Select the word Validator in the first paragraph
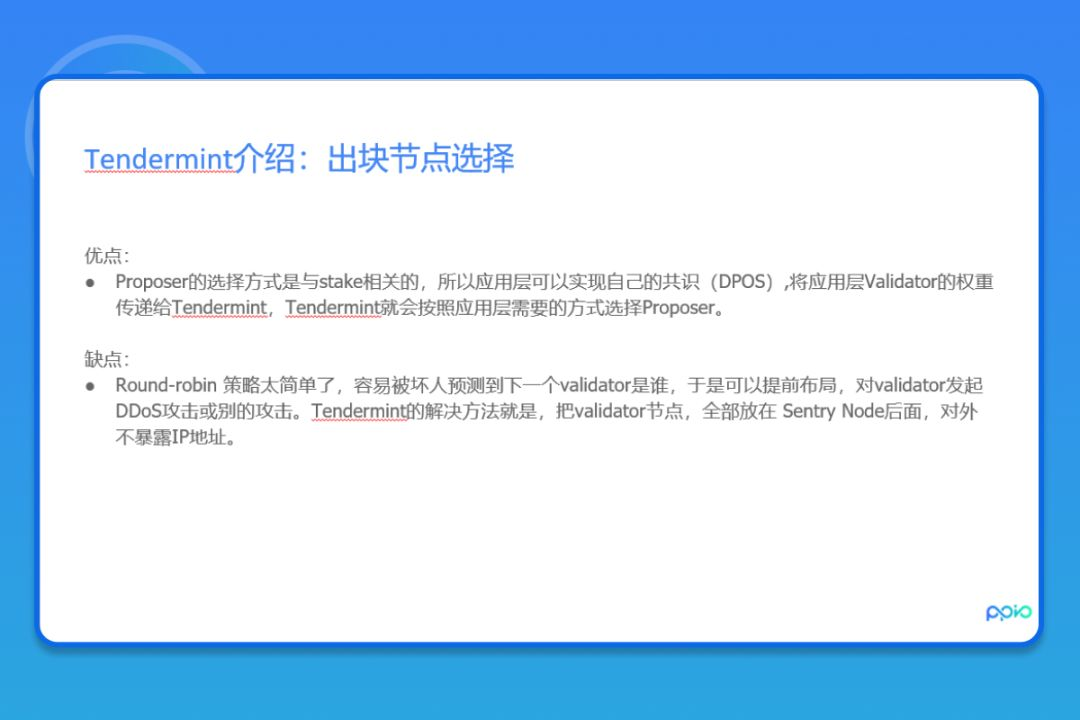 pos(899,281)
